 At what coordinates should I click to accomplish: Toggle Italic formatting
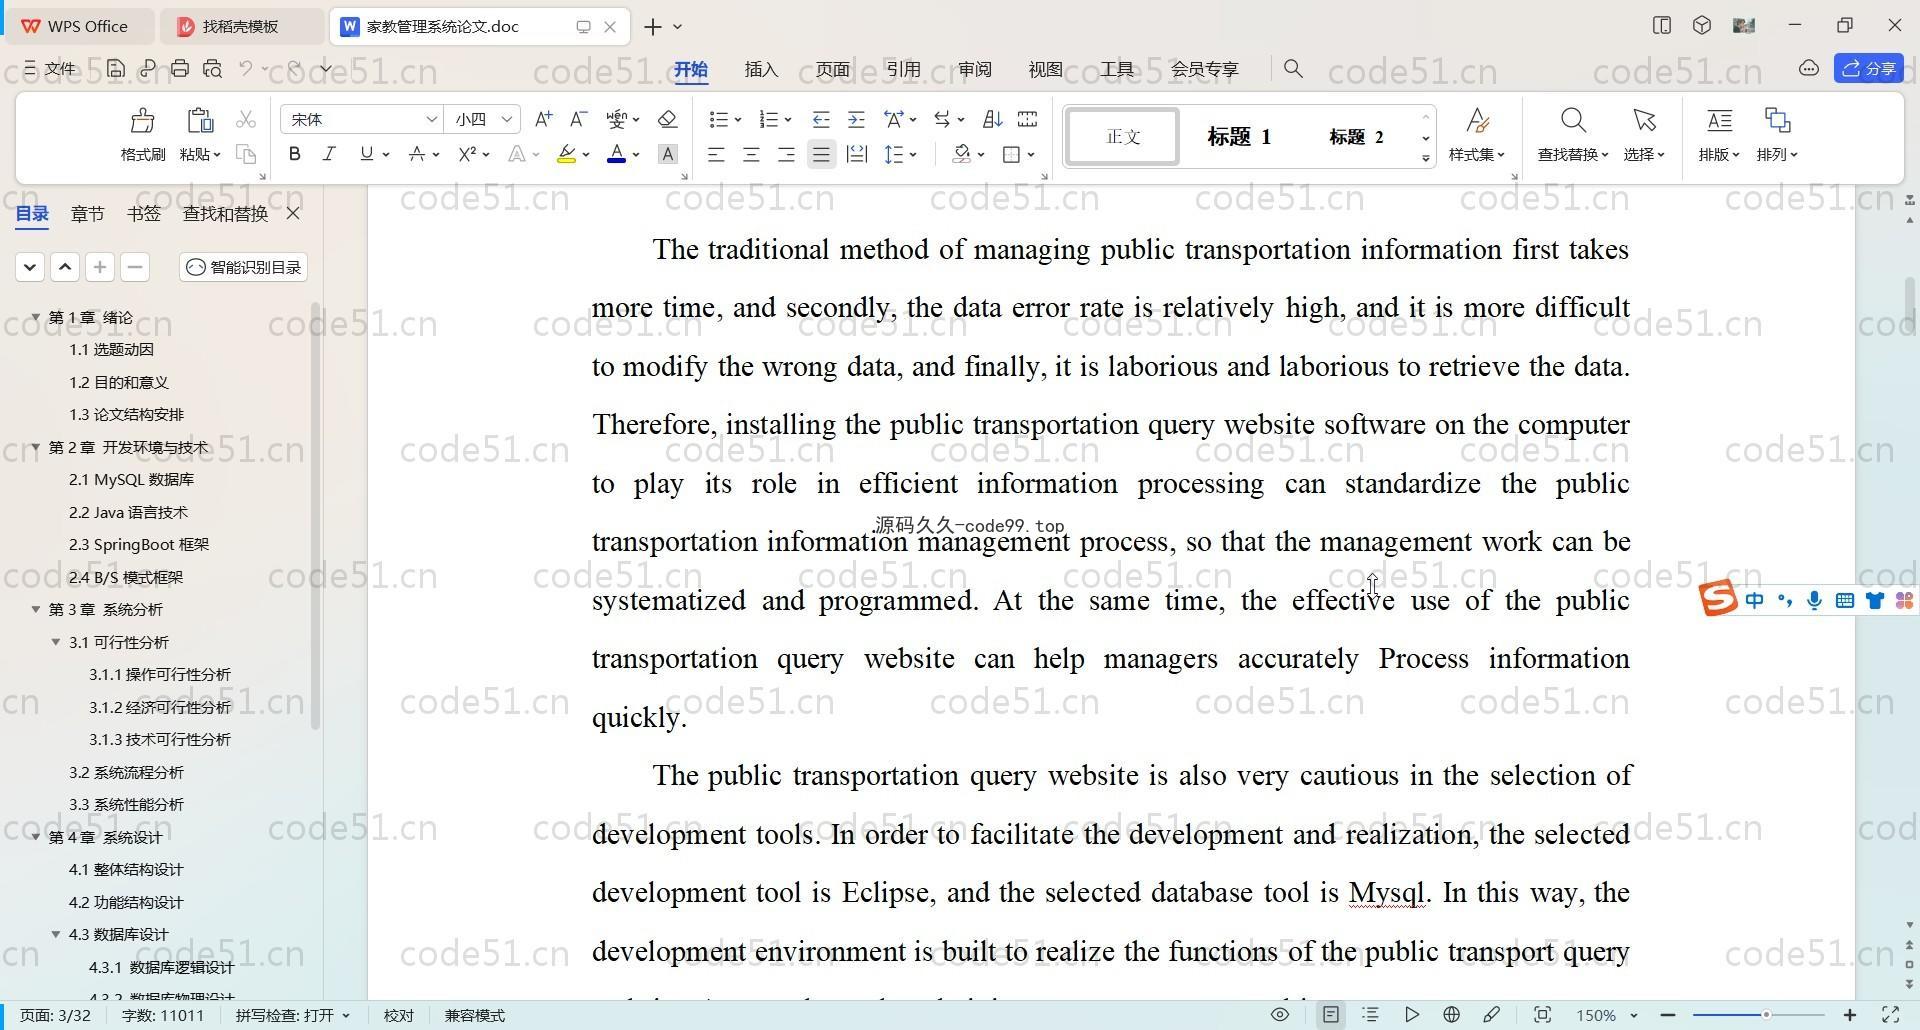click(x=329, y=154)
